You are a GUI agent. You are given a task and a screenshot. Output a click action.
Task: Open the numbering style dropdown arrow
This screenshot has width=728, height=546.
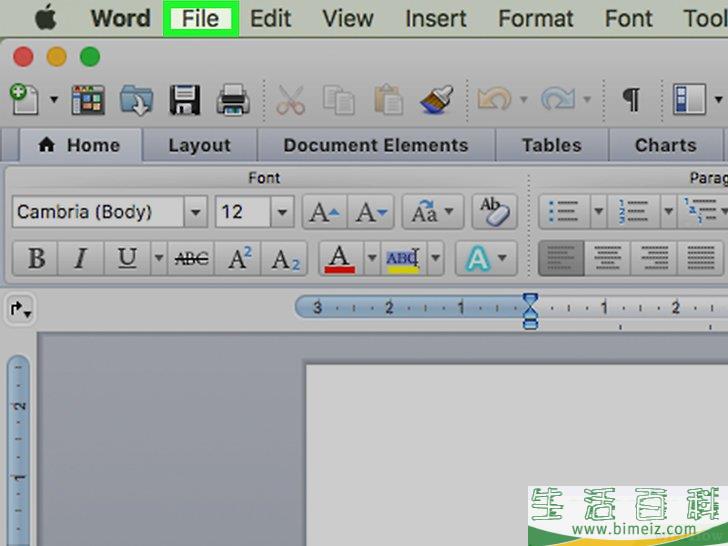(x=669, y=212)
